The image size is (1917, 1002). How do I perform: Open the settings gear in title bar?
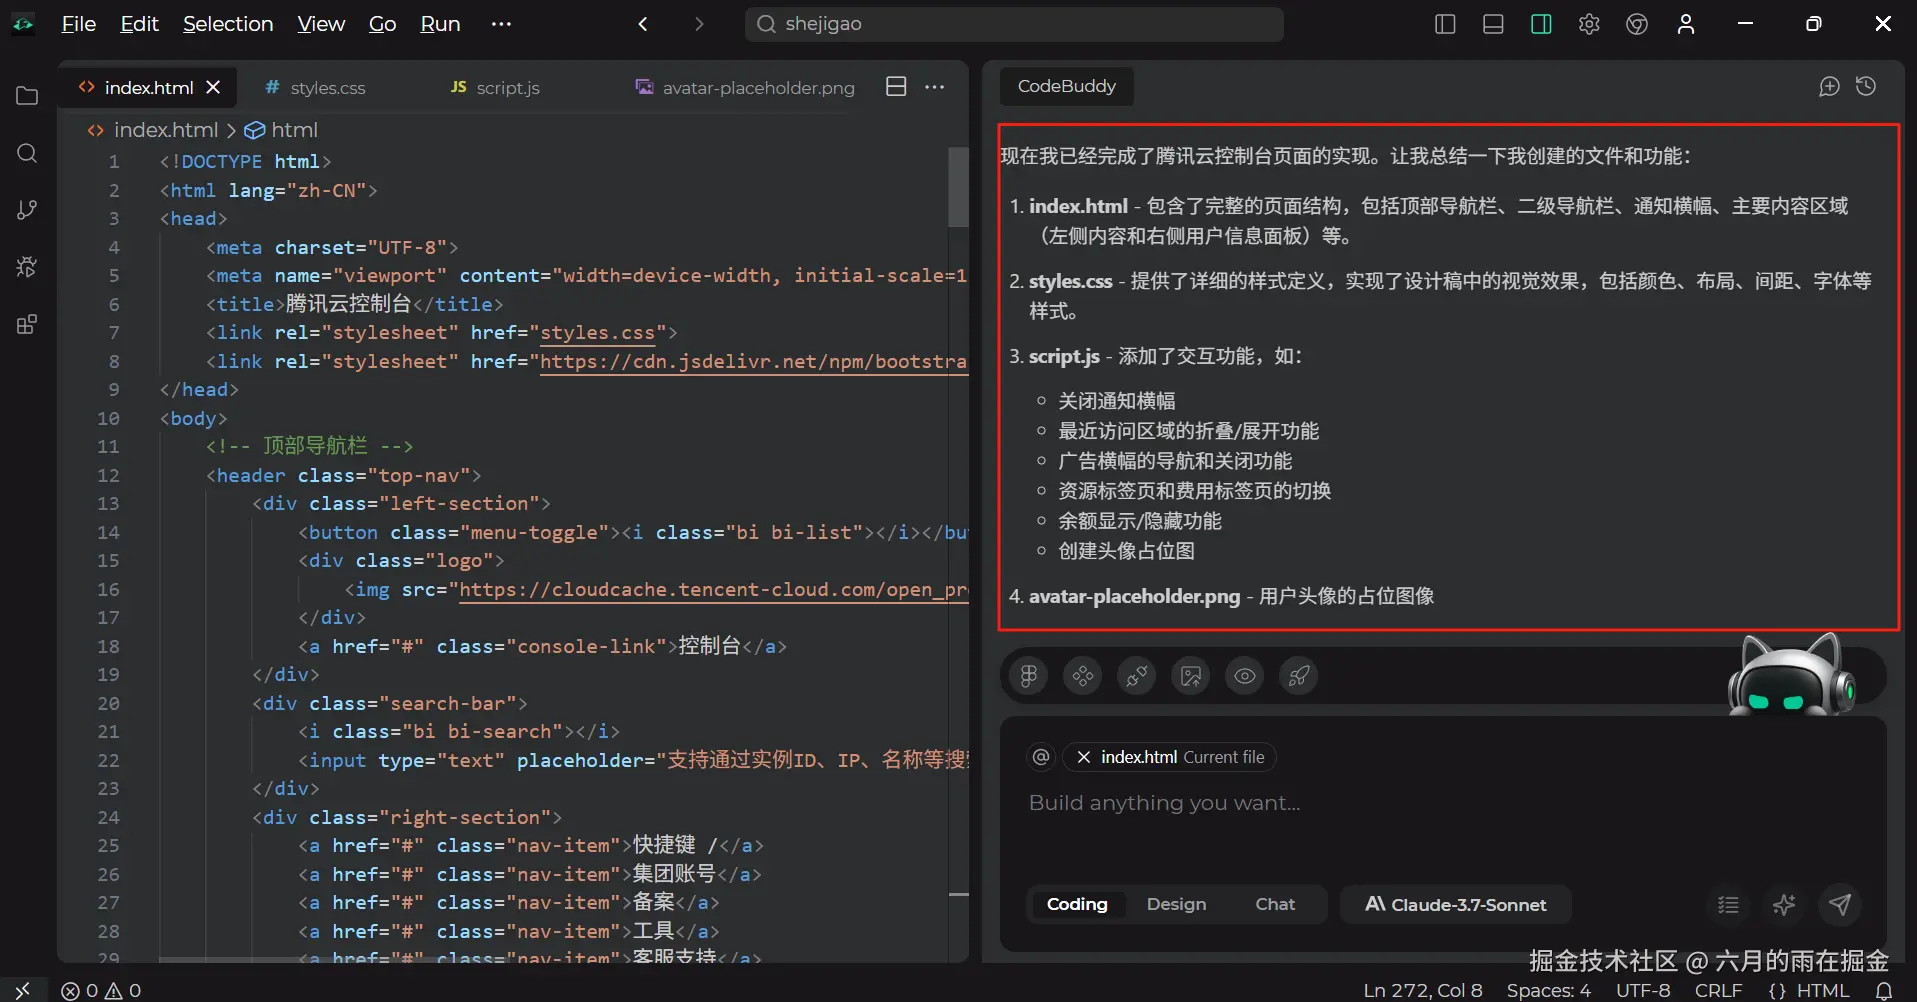pyautogui.click(x=1589, y=24)
